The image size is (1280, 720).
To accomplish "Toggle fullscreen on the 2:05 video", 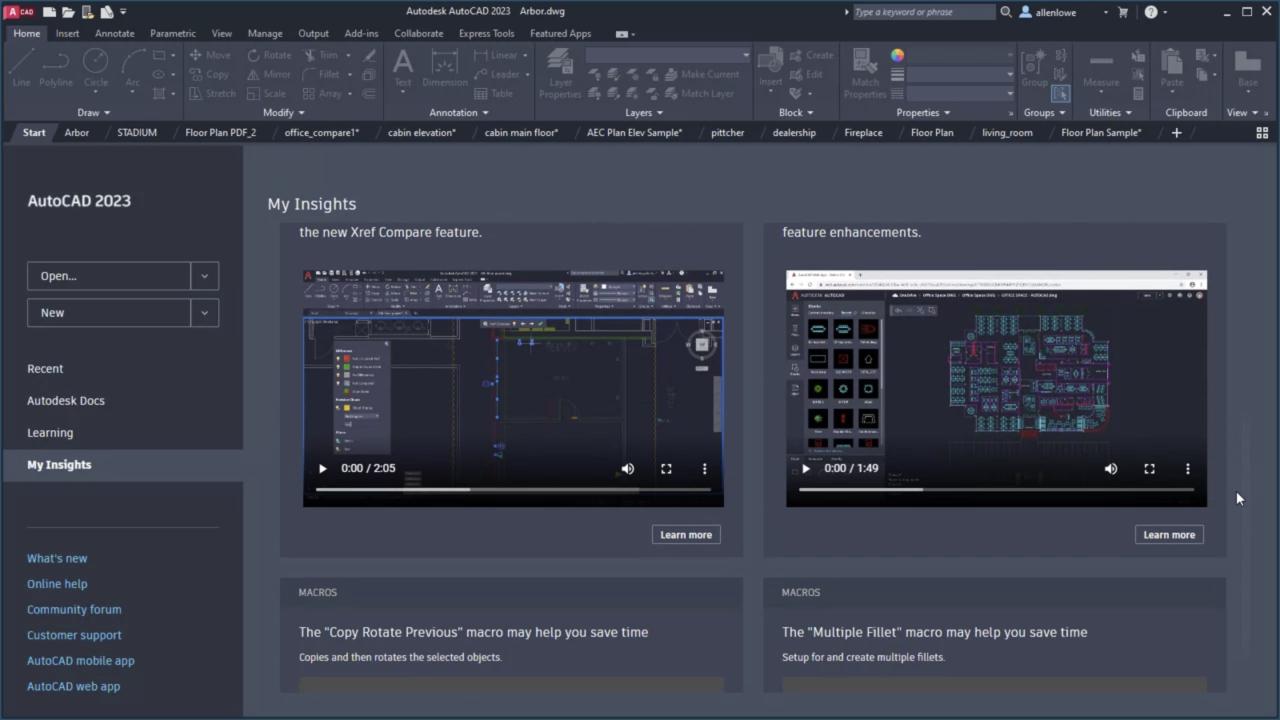I will coord(666,468).
